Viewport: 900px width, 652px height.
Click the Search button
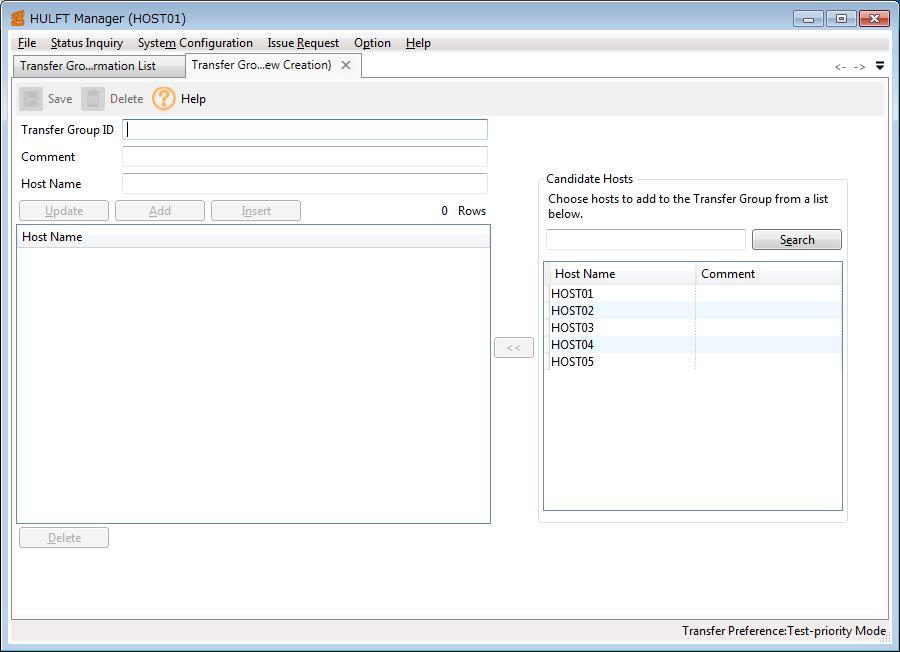[797, 239]
